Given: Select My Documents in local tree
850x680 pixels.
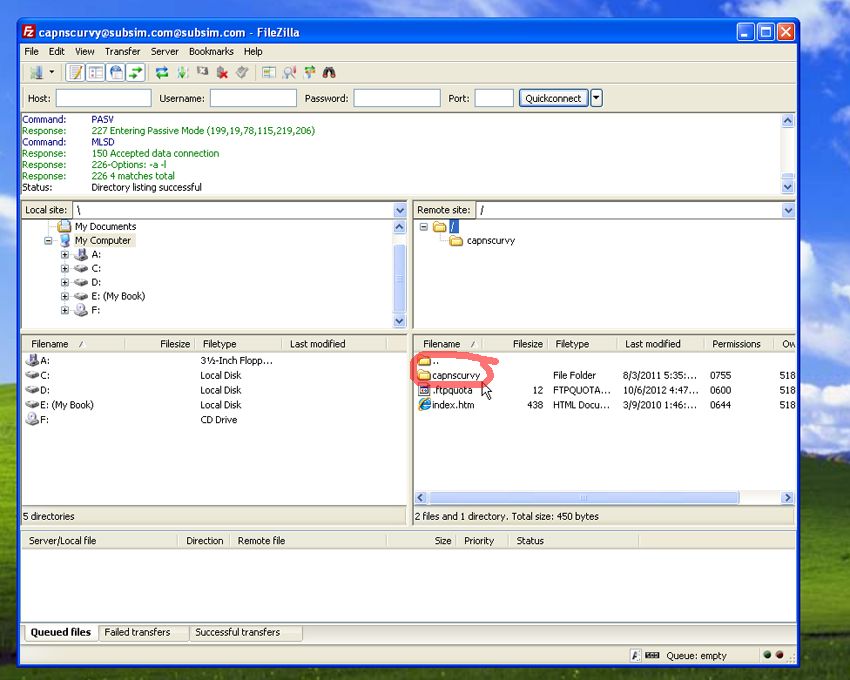Looking at the screenshot, I should pos(105,226).
